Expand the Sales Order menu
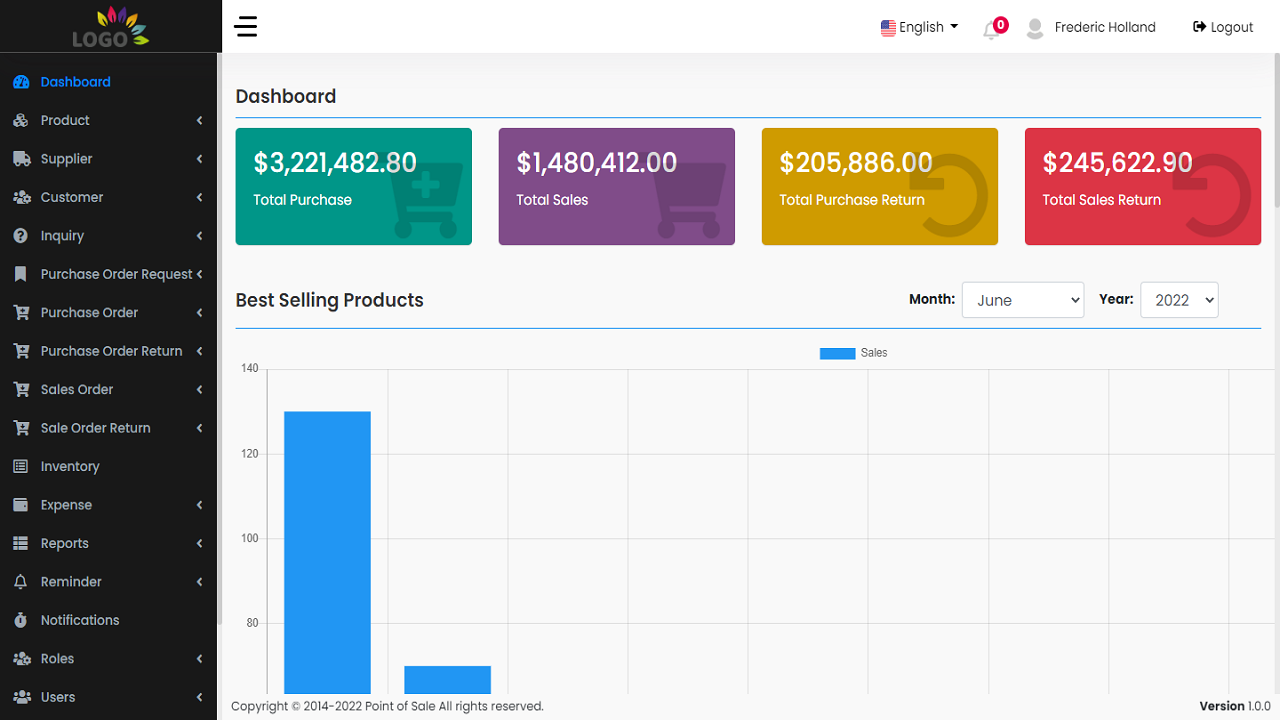Viewport: 1280px width, 720px height. coord(77,390)
